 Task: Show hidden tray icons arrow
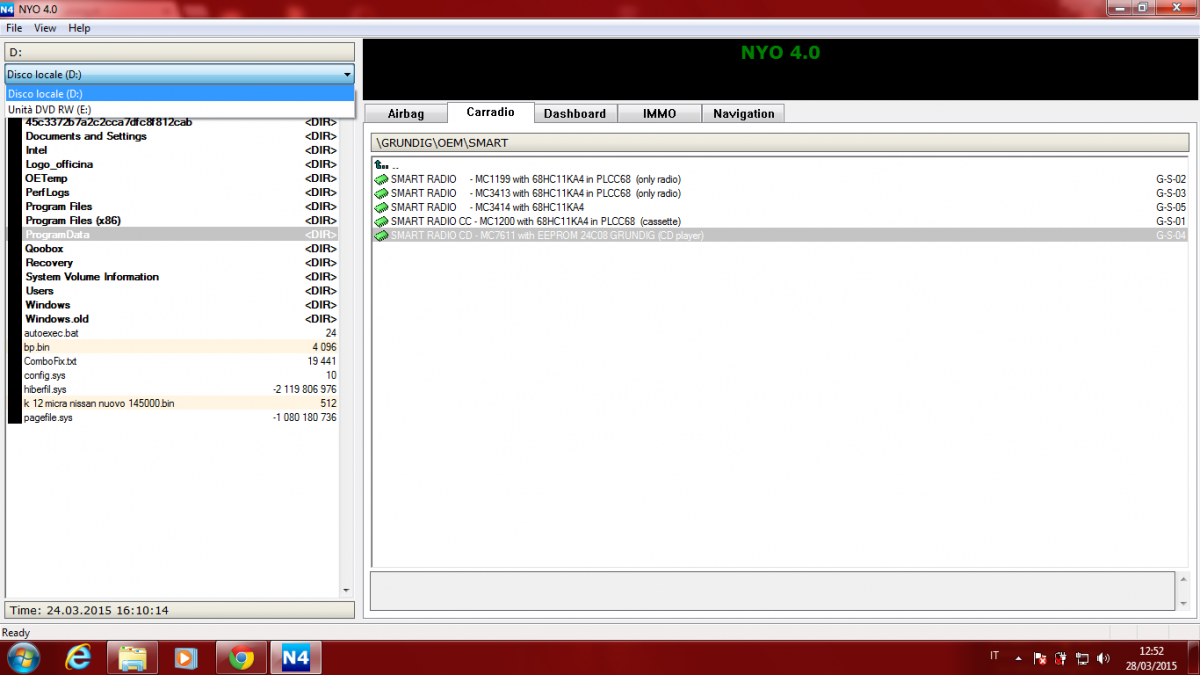coord(1019,658)
